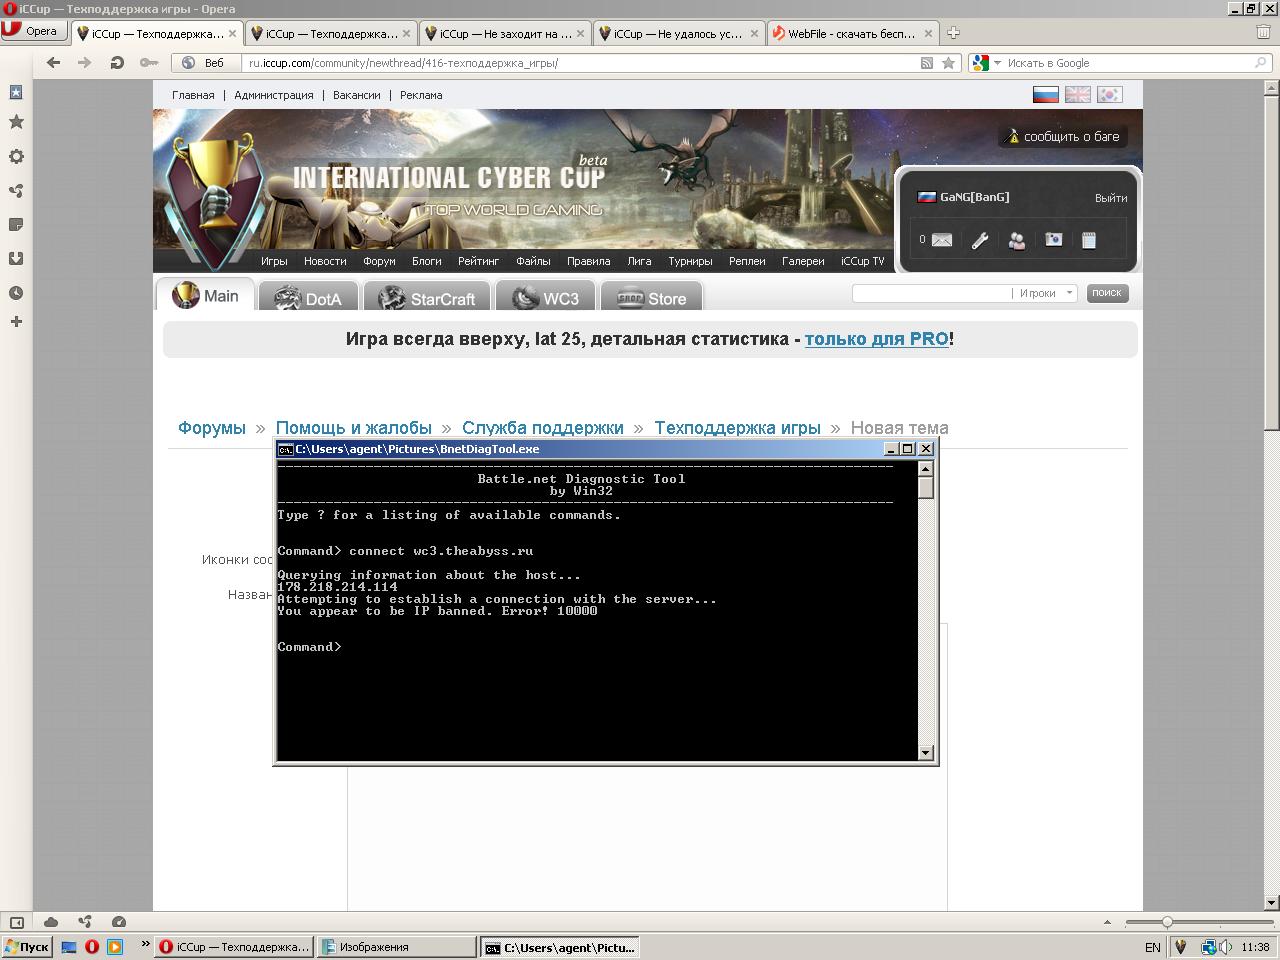The image size is (1280, 960).
Task: Click the Opera address bar URL field
Action: (x=580, y=63)
